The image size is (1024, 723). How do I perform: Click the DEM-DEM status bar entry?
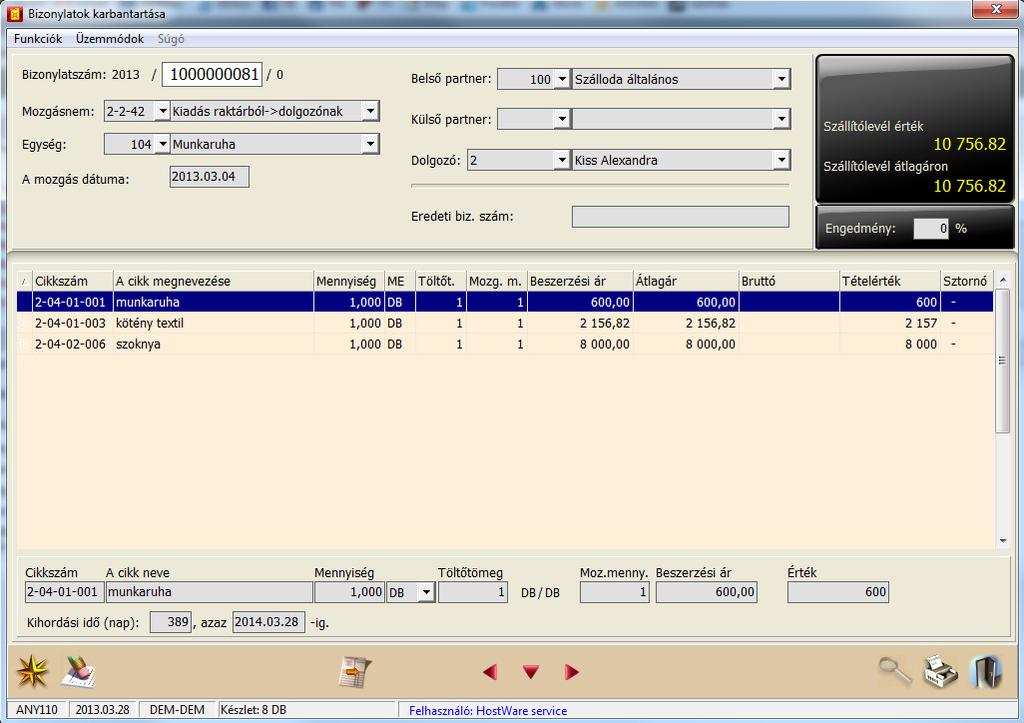pos(177,710)
